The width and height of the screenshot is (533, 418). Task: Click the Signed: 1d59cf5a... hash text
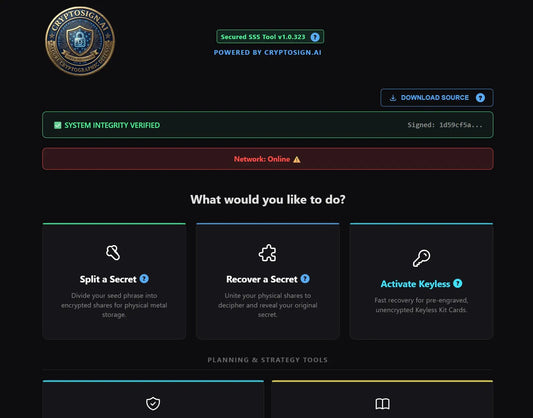coord(445,125)
